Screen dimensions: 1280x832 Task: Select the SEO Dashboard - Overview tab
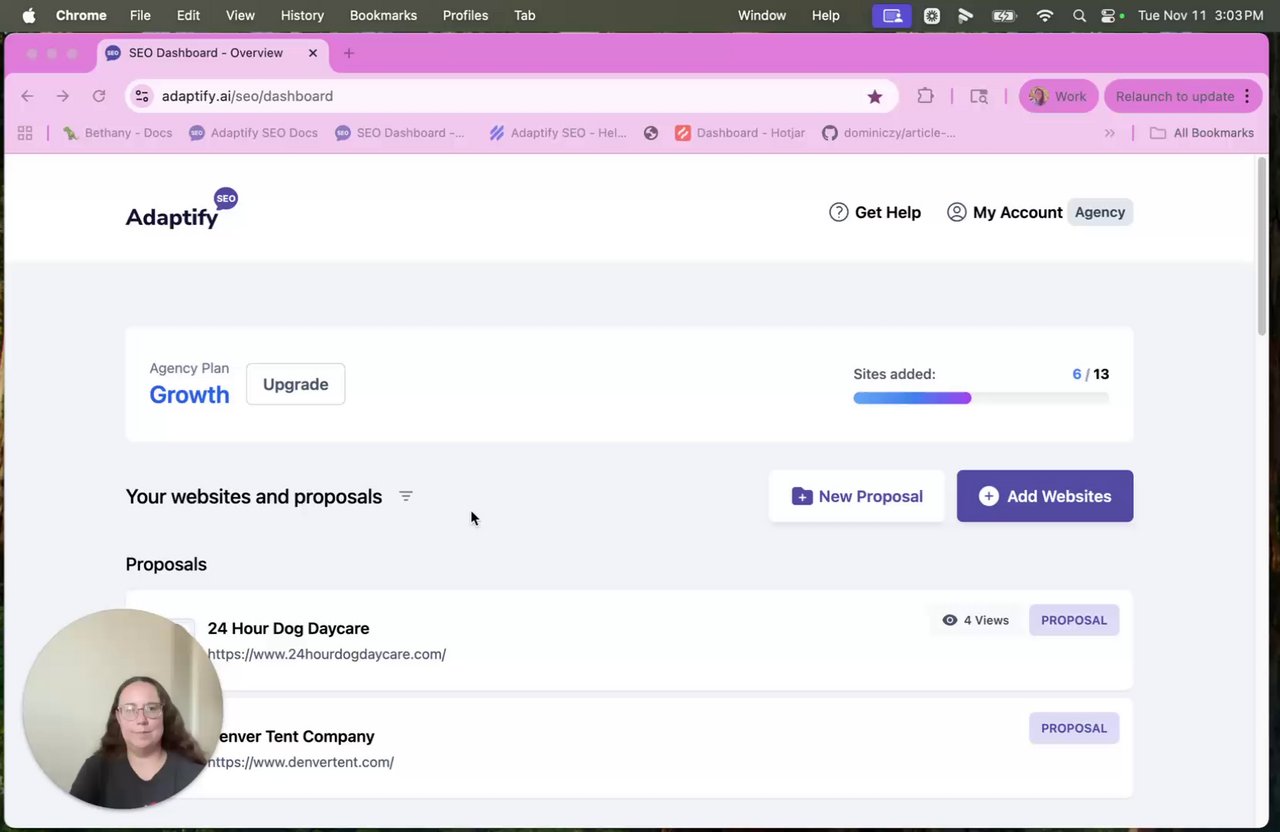212,53
